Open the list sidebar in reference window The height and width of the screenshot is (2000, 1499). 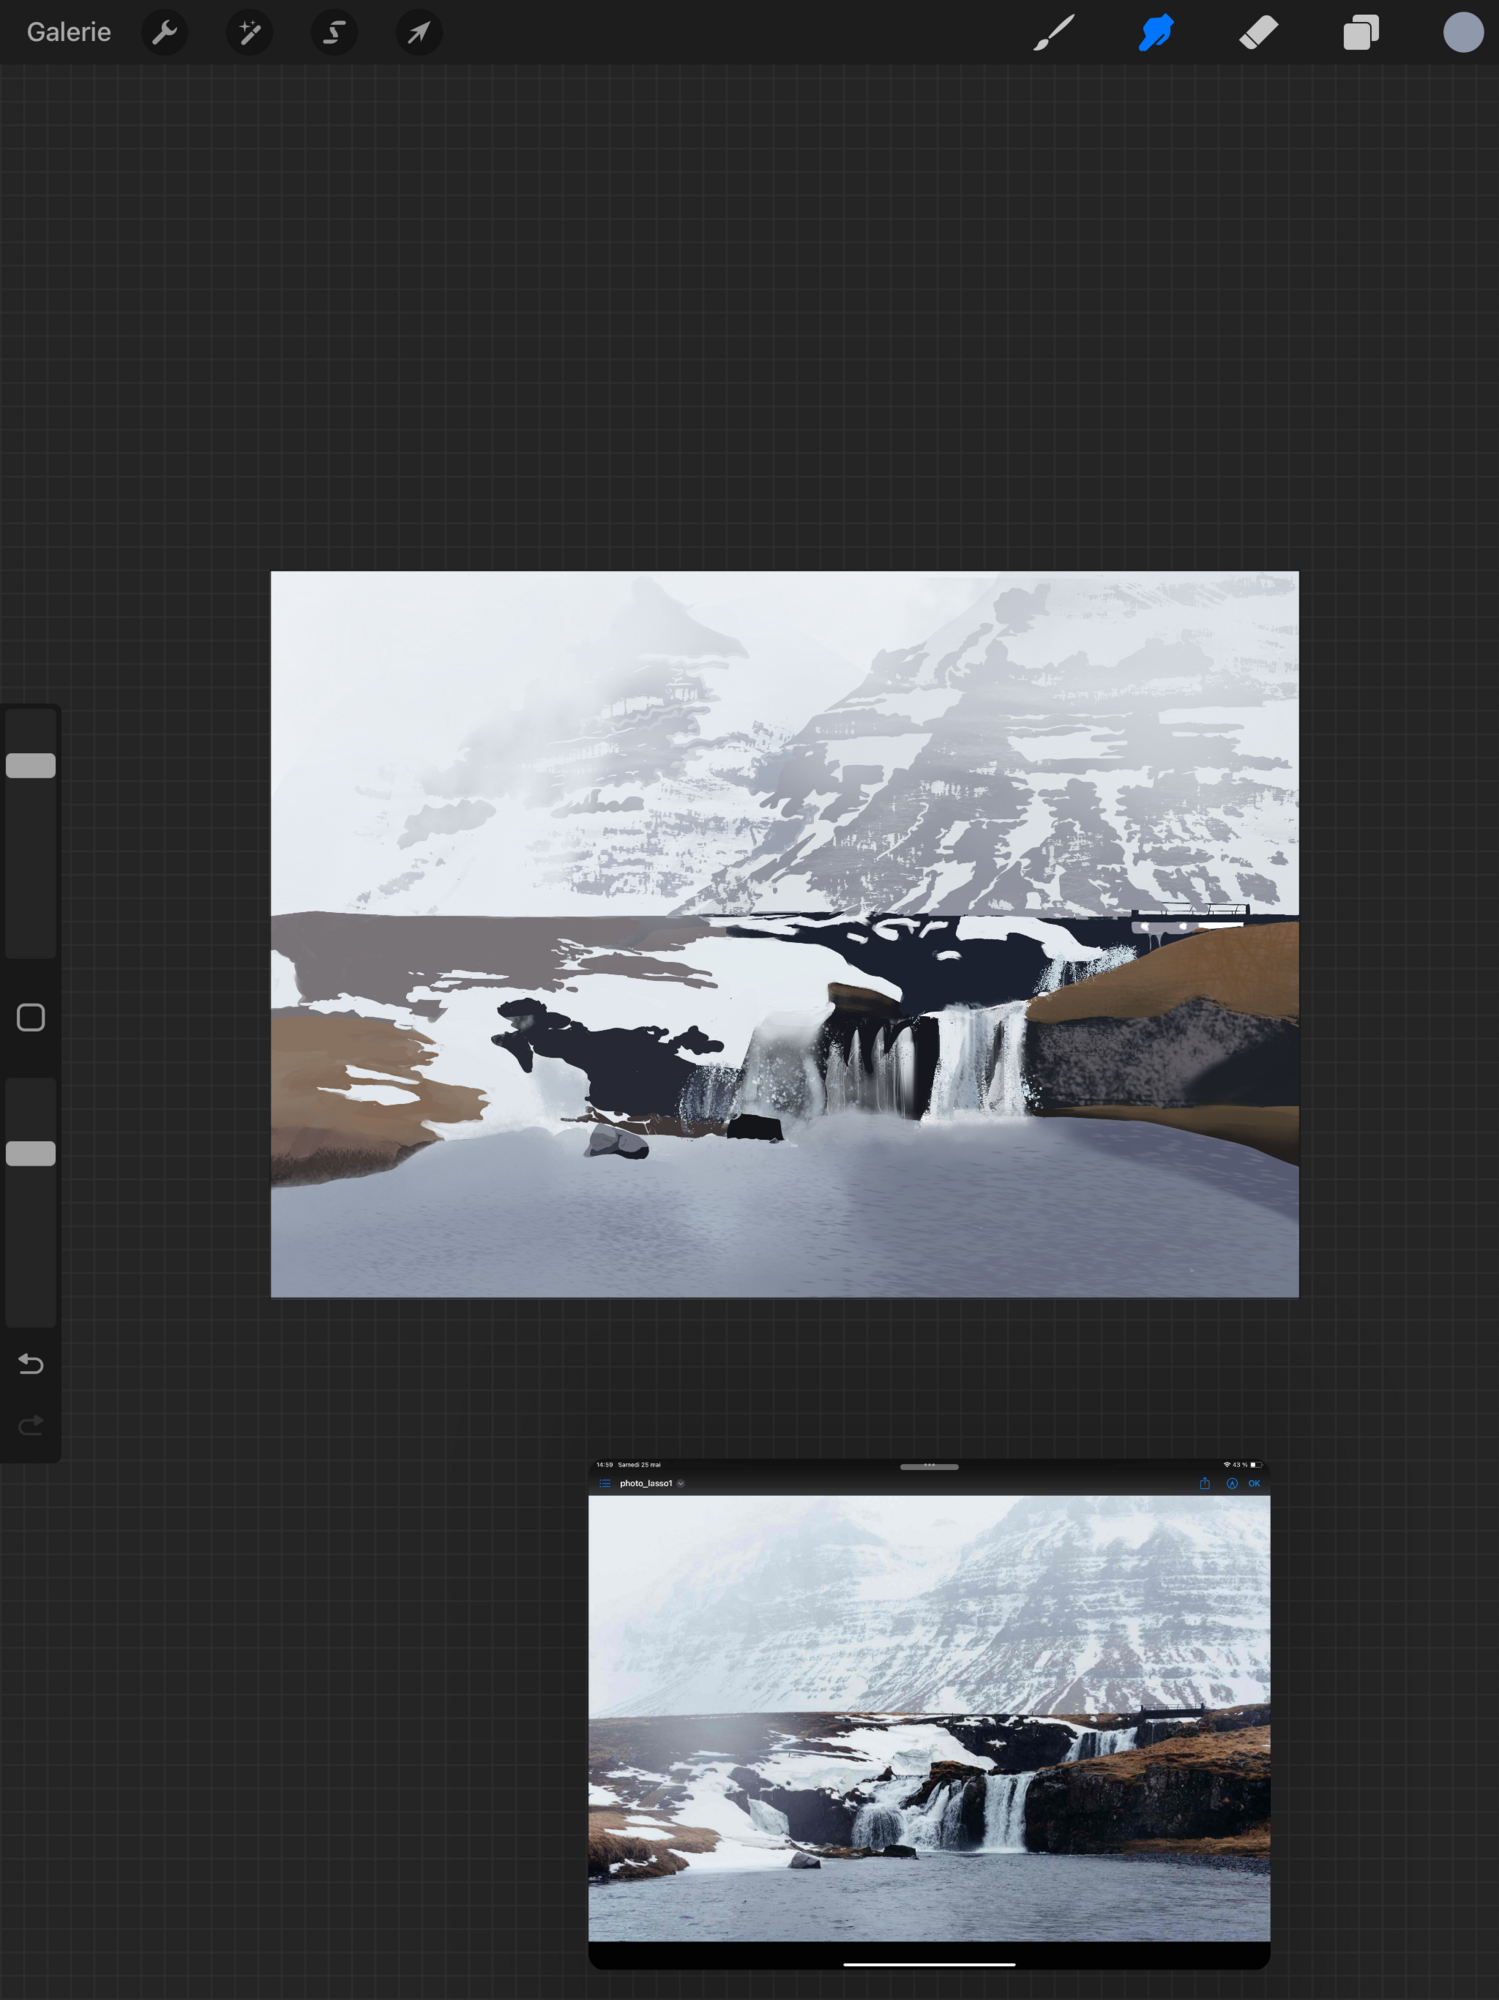click(x=604, y=1484)
